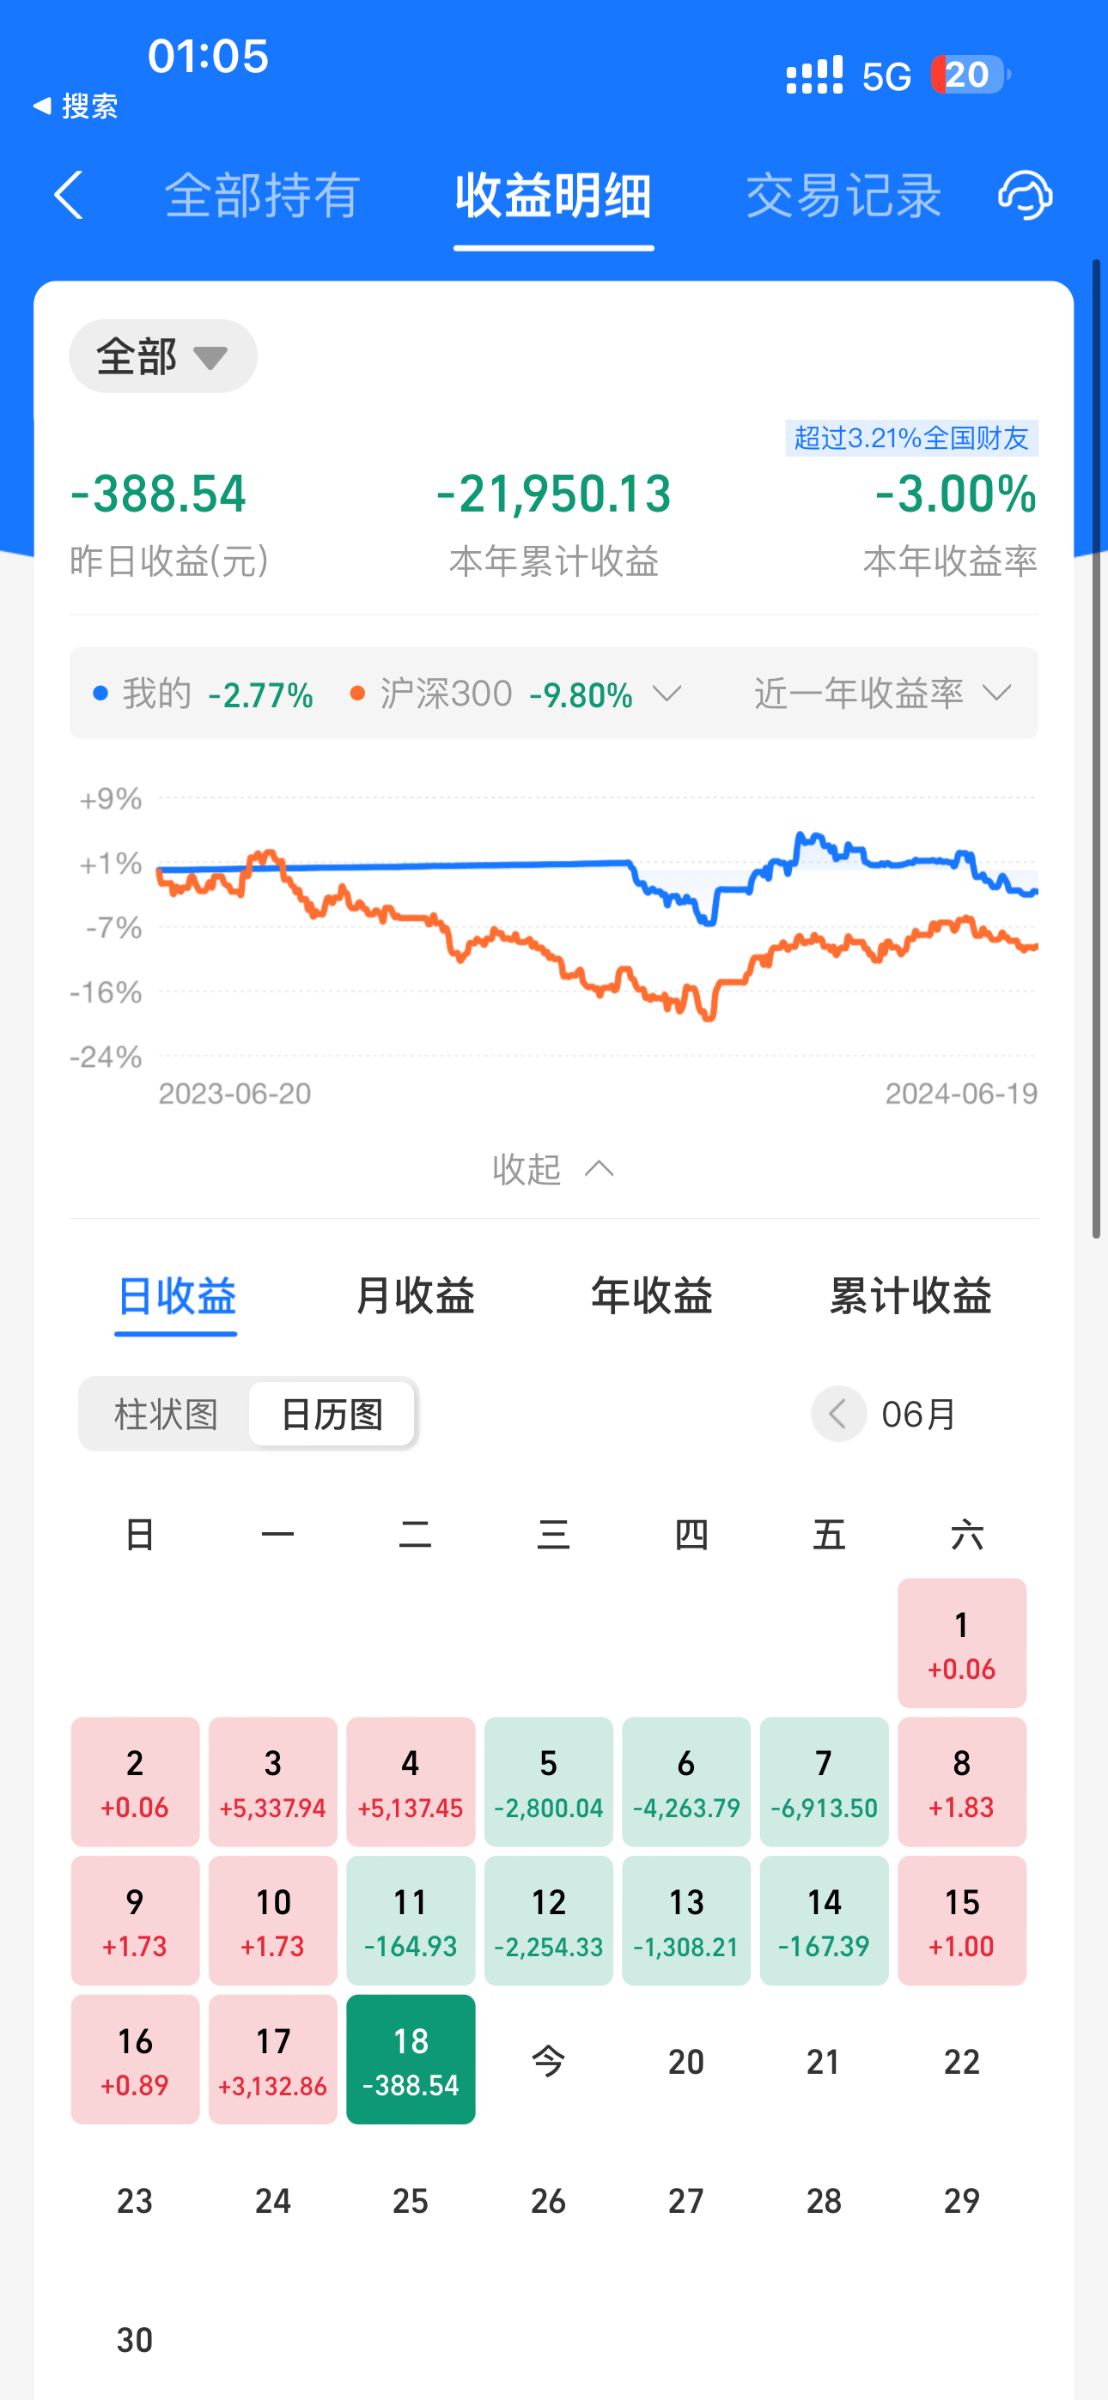
Task: Switch to the 交易记录 tab
Action: [843, 195]
